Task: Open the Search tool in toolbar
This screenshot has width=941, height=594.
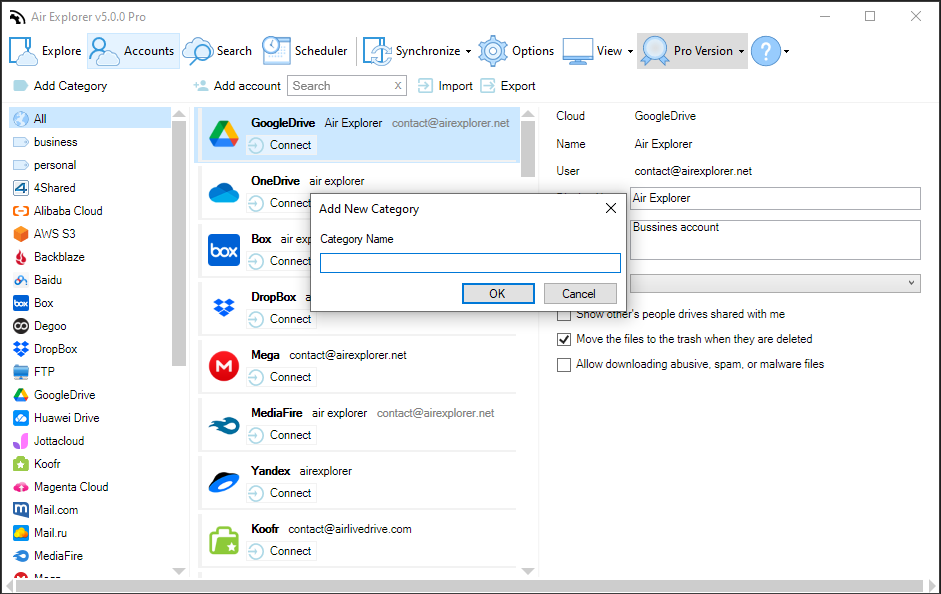Action: [217, 51]
